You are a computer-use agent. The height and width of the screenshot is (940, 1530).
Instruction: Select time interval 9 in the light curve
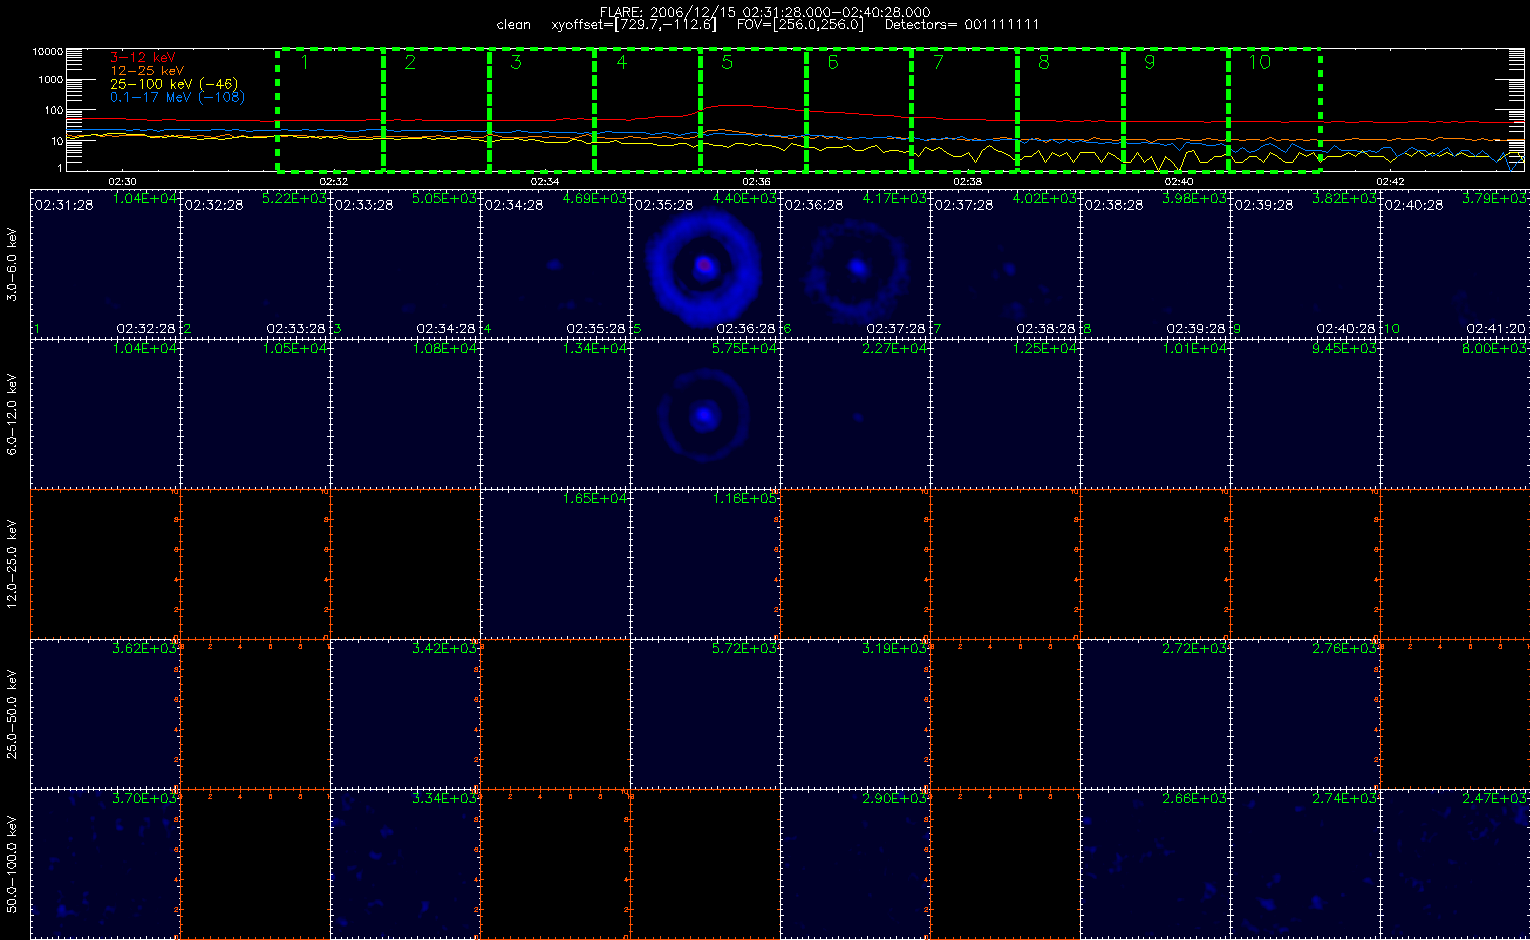click(1177, 110)
